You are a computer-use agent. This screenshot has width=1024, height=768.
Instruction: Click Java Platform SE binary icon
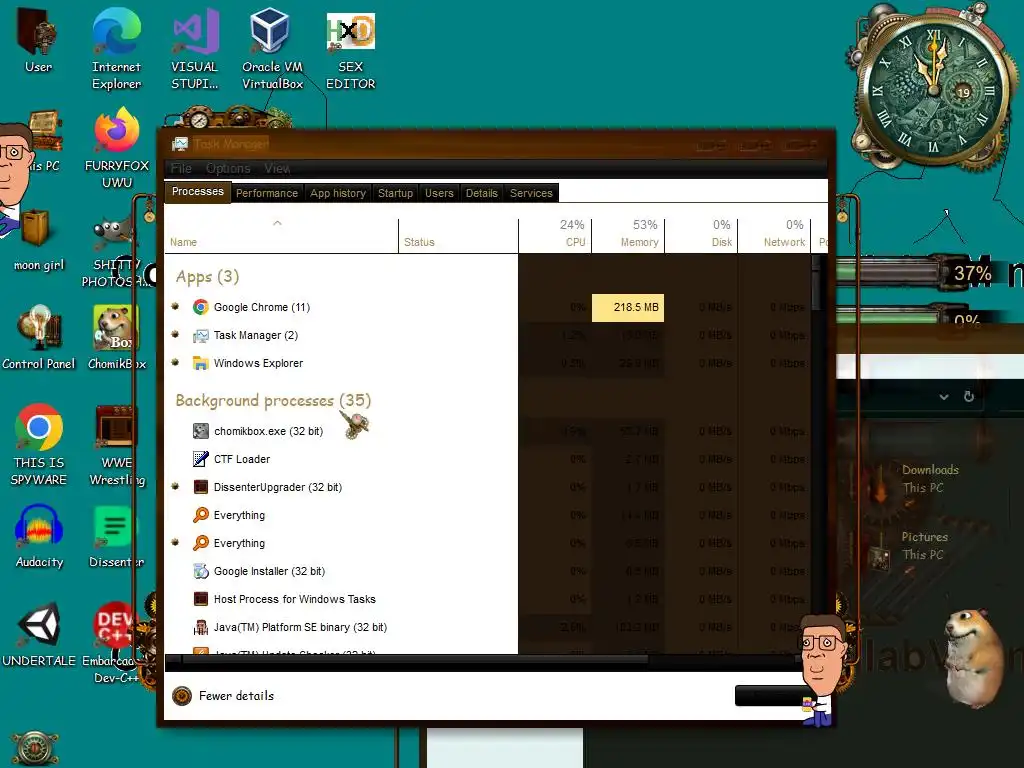[200, 627]
